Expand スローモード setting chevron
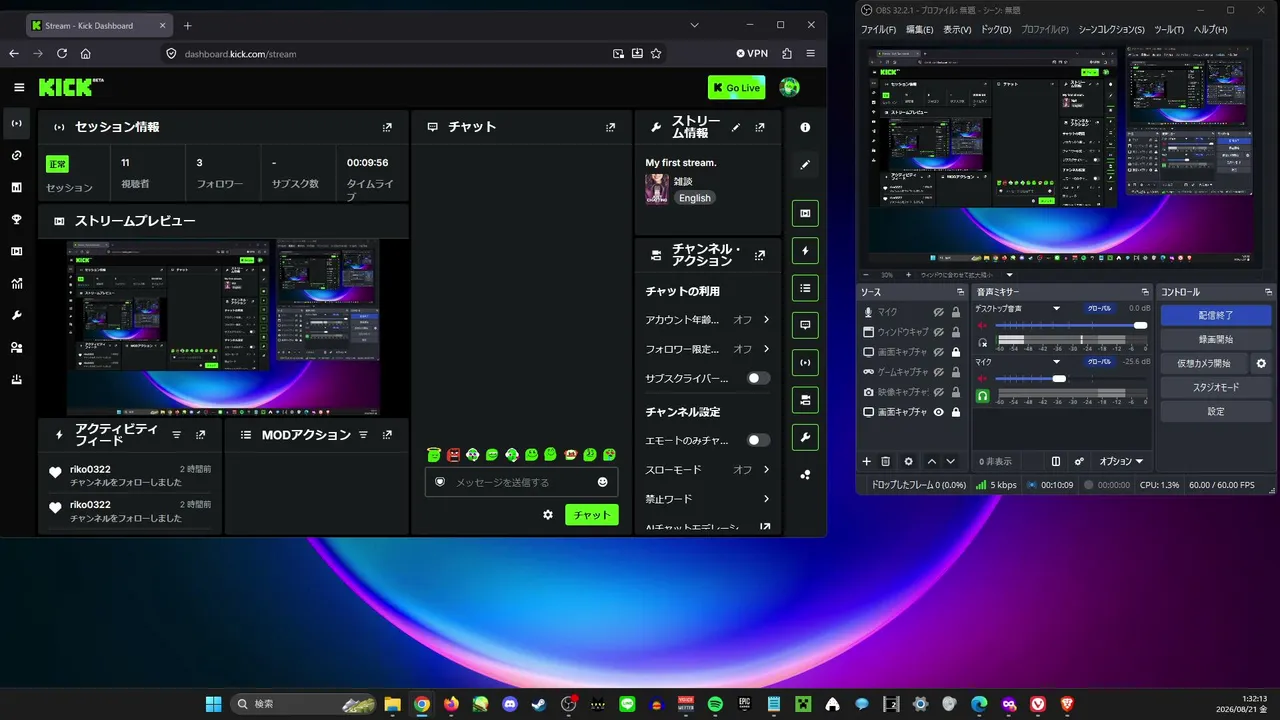 pyautogui.click(x=766, y=469)
